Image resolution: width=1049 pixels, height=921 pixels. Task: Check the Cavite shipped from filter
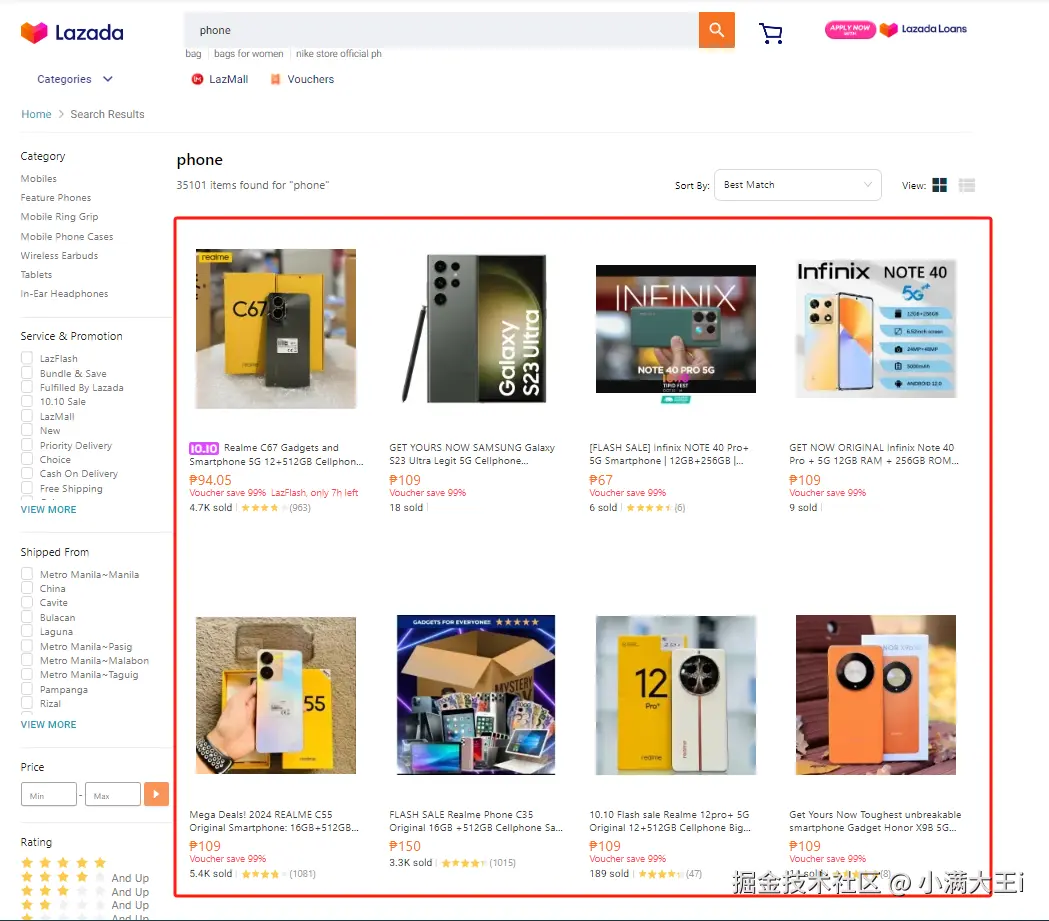(x=27, y=602)
